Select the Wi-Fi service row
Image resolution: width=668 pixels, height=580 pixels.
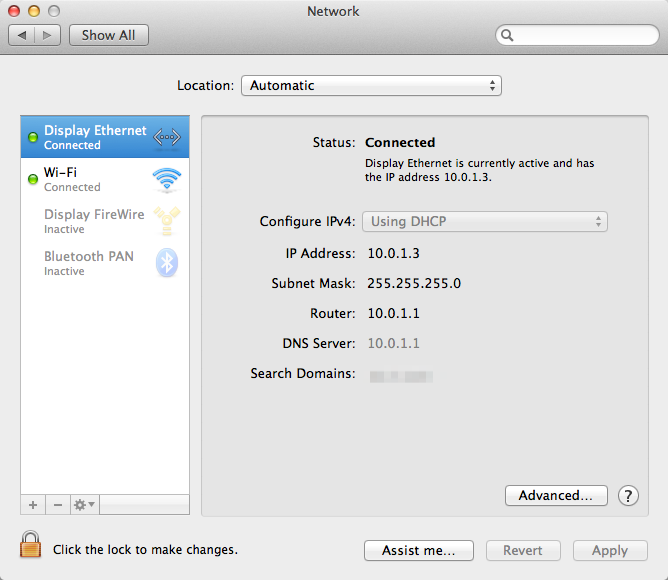tap(105, 179)
